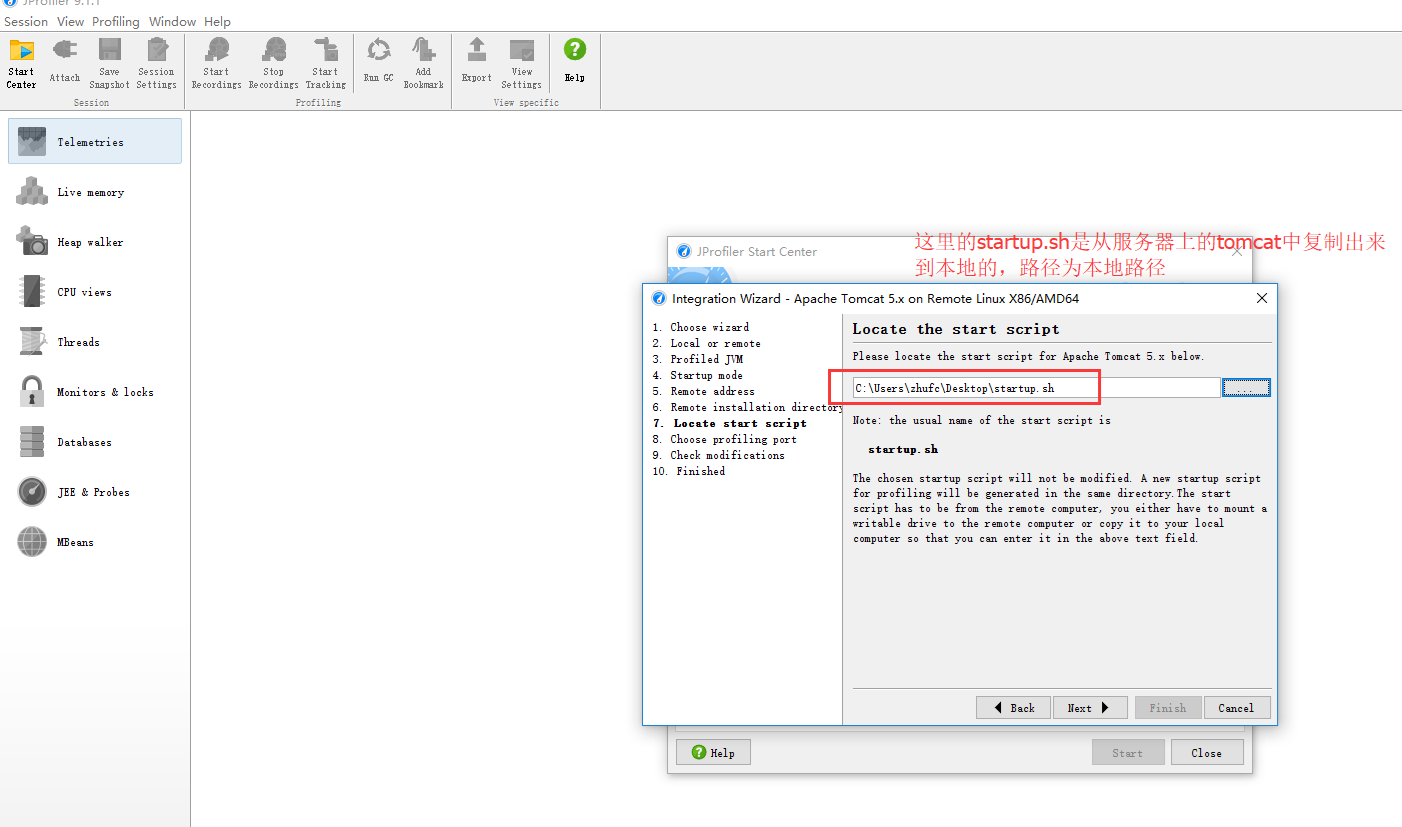Click the grayed-out Start button in Start Center window
Image resolution: width=1402 pixels, height=827 pixels.
coord(1128,753)
